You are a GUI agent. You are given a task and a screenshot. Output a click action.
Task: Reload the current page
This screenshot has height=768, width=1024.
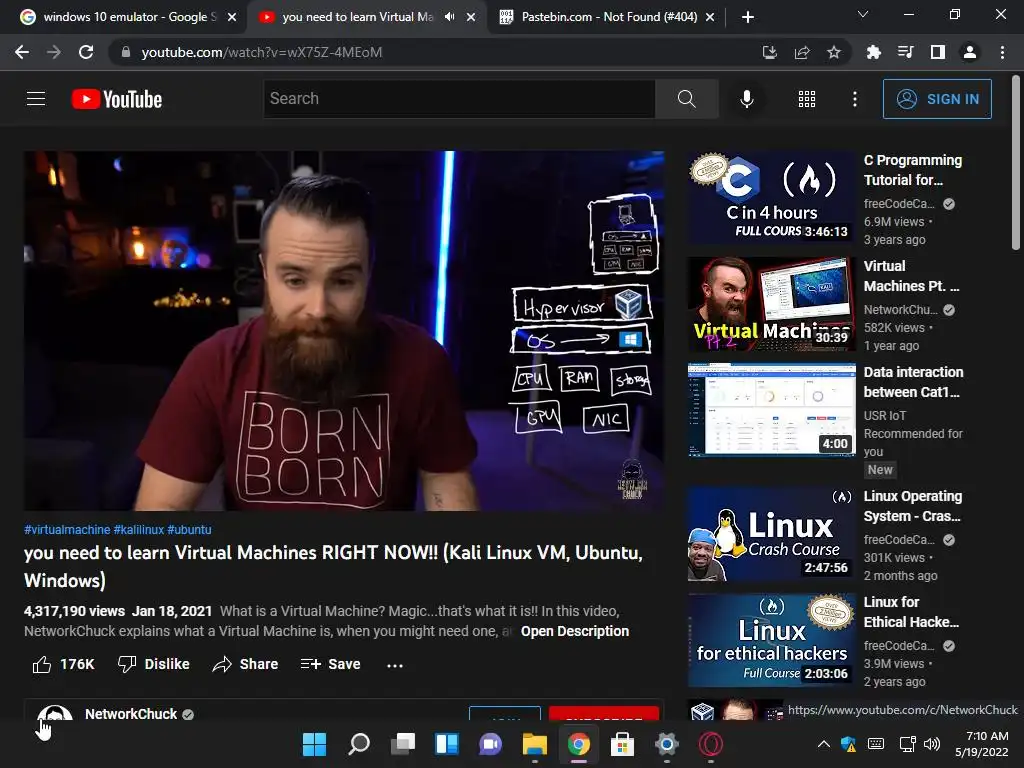[x=86, y=52]
